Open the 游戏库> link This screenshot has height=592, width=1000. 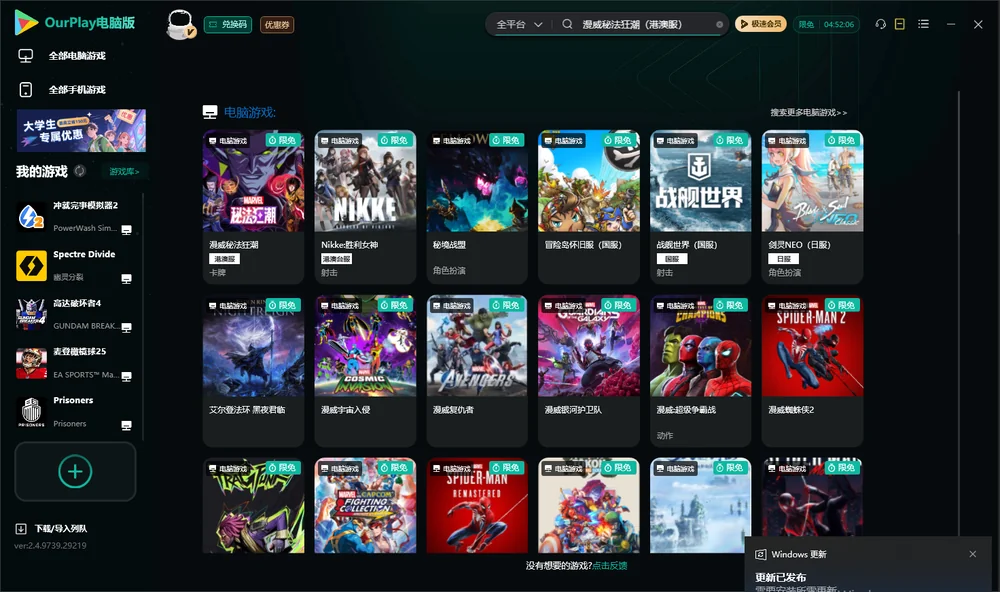coord(124,172)
